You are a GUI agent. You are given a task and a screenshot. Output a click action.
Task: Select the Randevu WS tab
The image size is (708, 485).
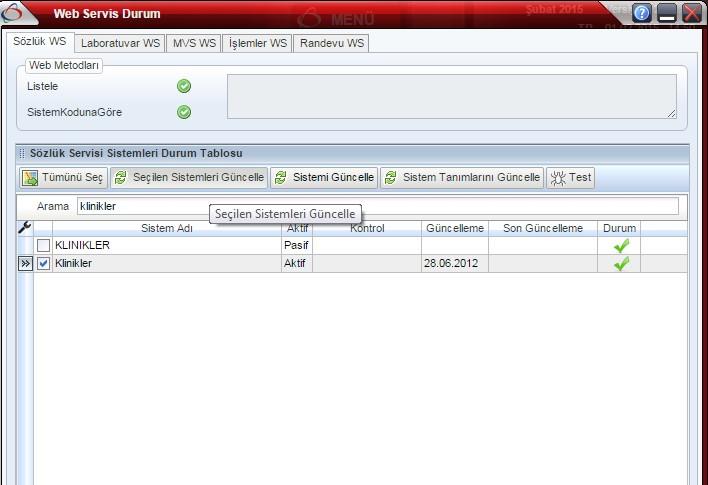(x=332, y=44)
